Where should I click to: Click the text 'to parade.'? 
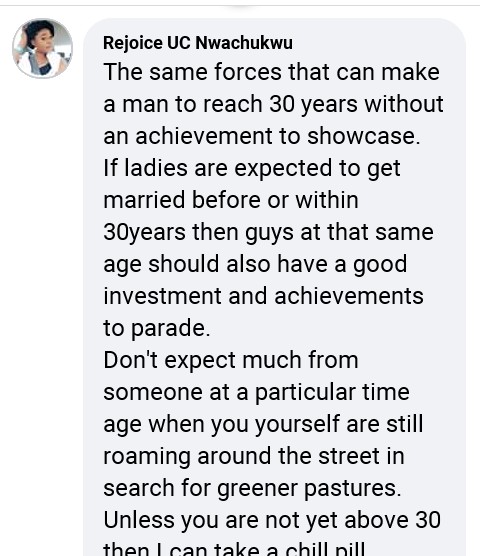pyautogui.click(x=157, y=328)
